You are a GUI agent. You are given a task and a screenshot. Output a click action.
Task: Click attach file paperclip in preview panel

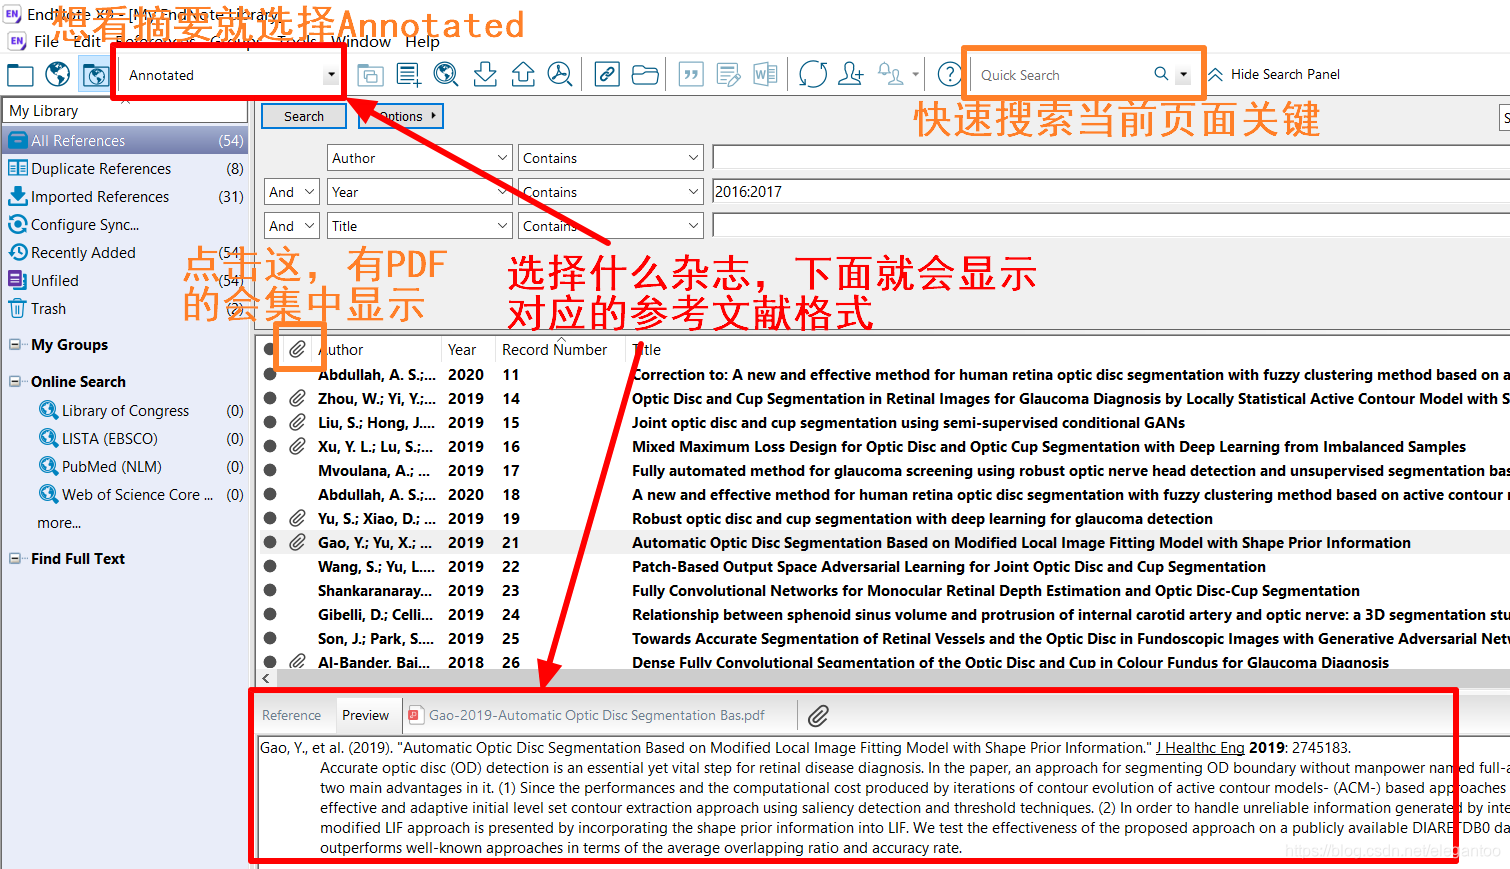pos(818,716)
